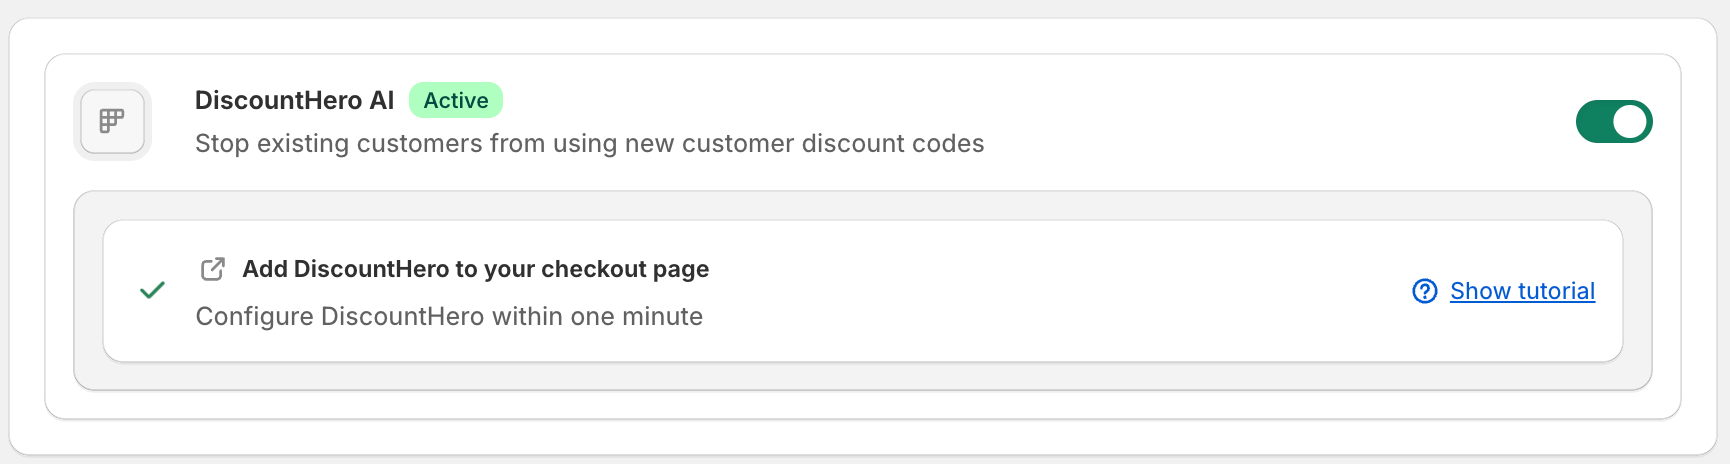Open Add DiscountHero to your checkout page
Image resolution: width=1730 pixels, height=464 pixels.
(475, 269)
